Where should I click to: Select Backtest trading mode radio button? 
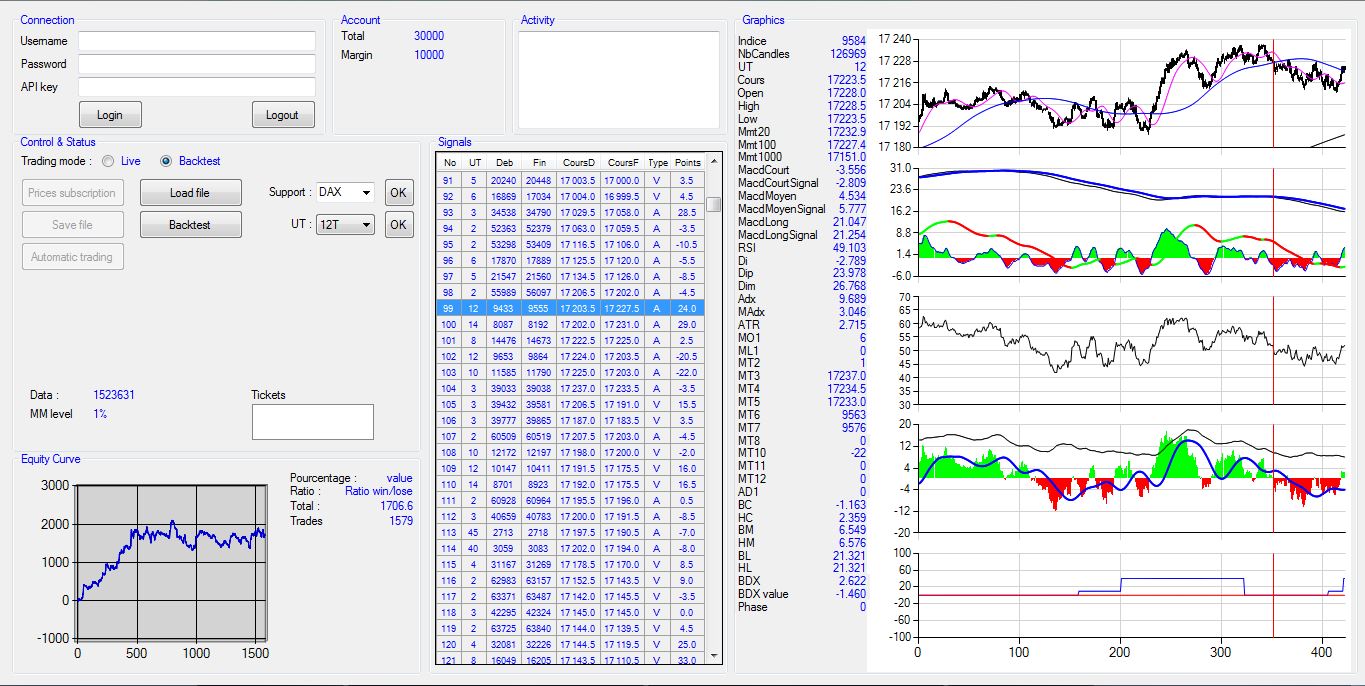(167, 161)
